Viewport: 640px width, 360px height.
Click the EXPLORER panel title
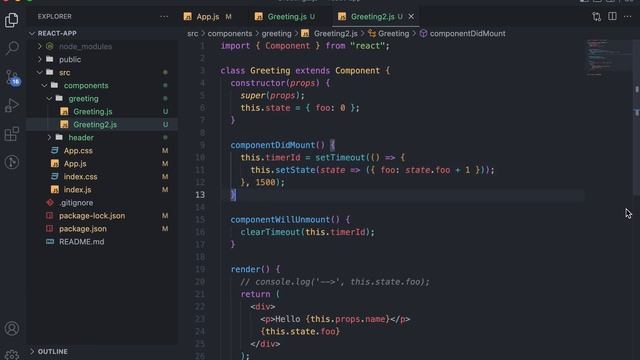click(55, 17)
